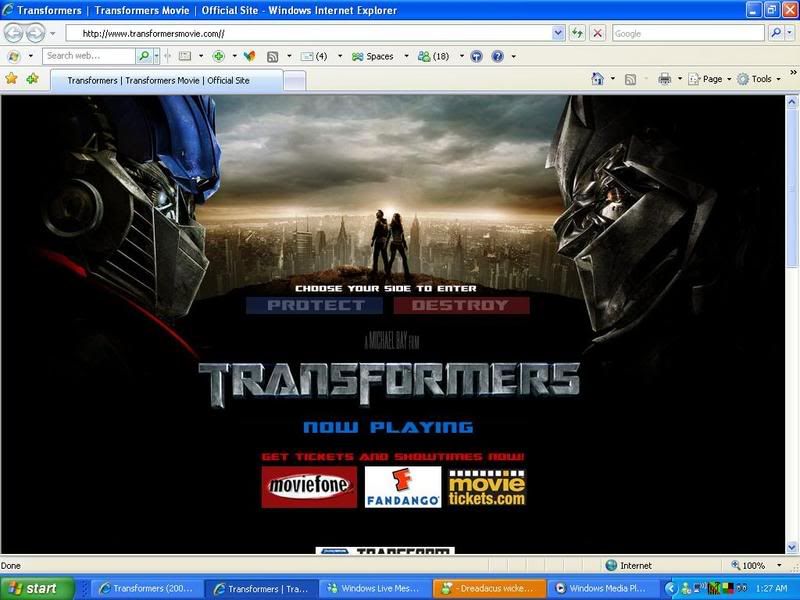The height and width of the screenshot is (600, 800).
Task: Choose the PROTECT side button
Action: point(314,305)
